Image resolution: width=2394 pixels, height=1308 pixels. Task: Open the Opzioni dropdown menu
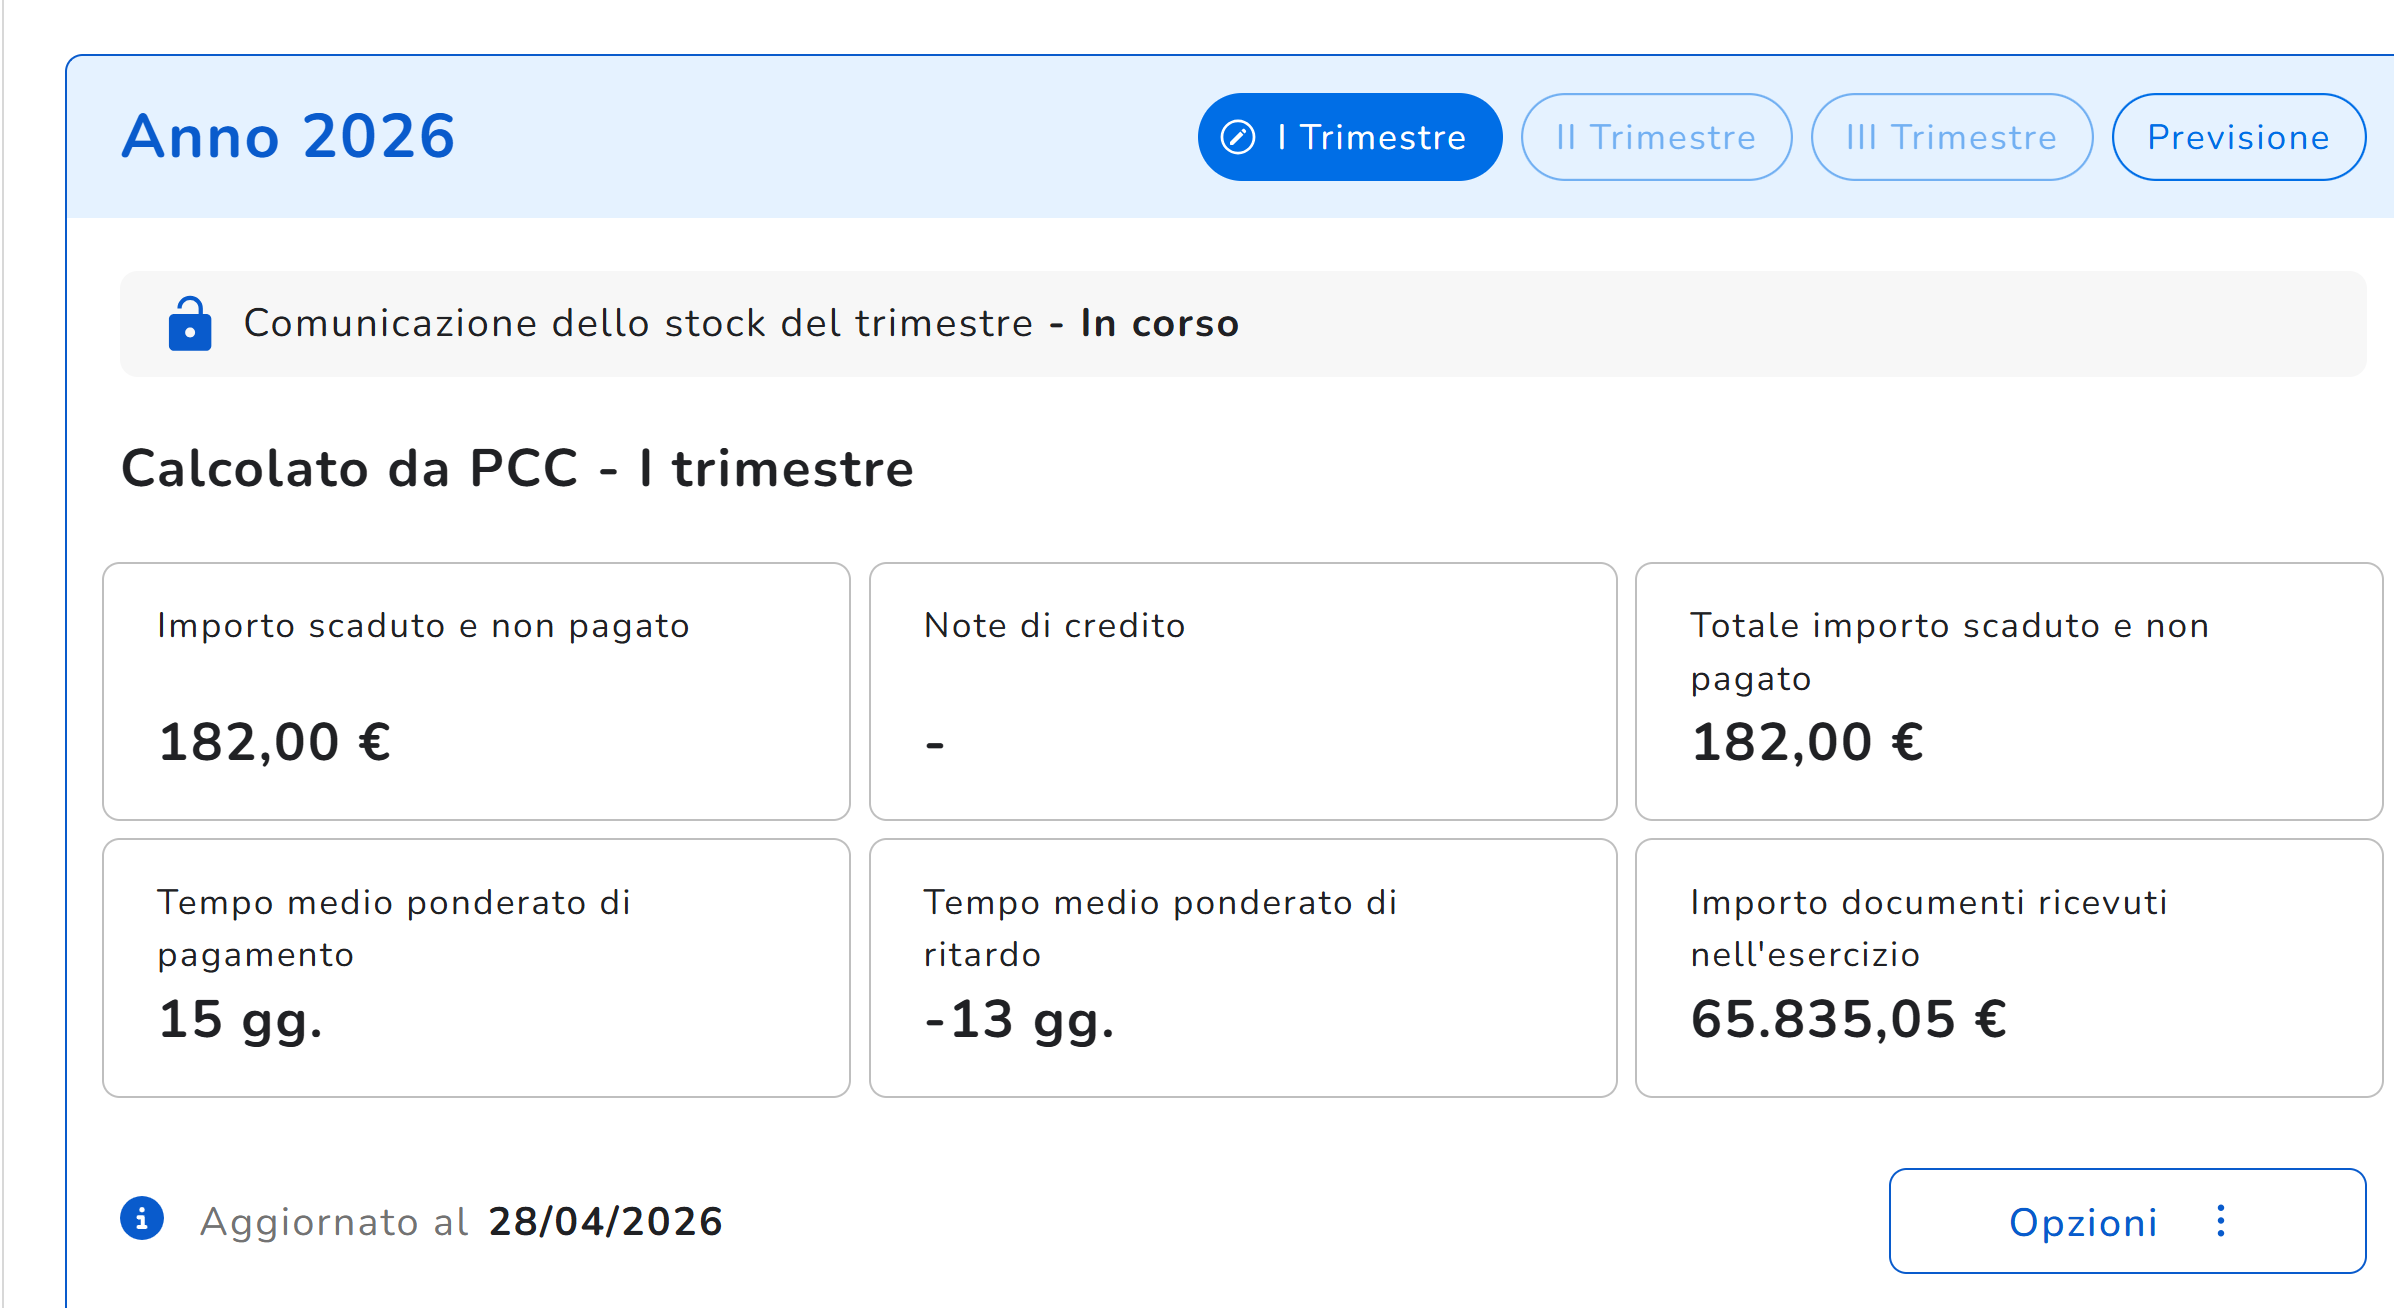tap(2128, 1221)
